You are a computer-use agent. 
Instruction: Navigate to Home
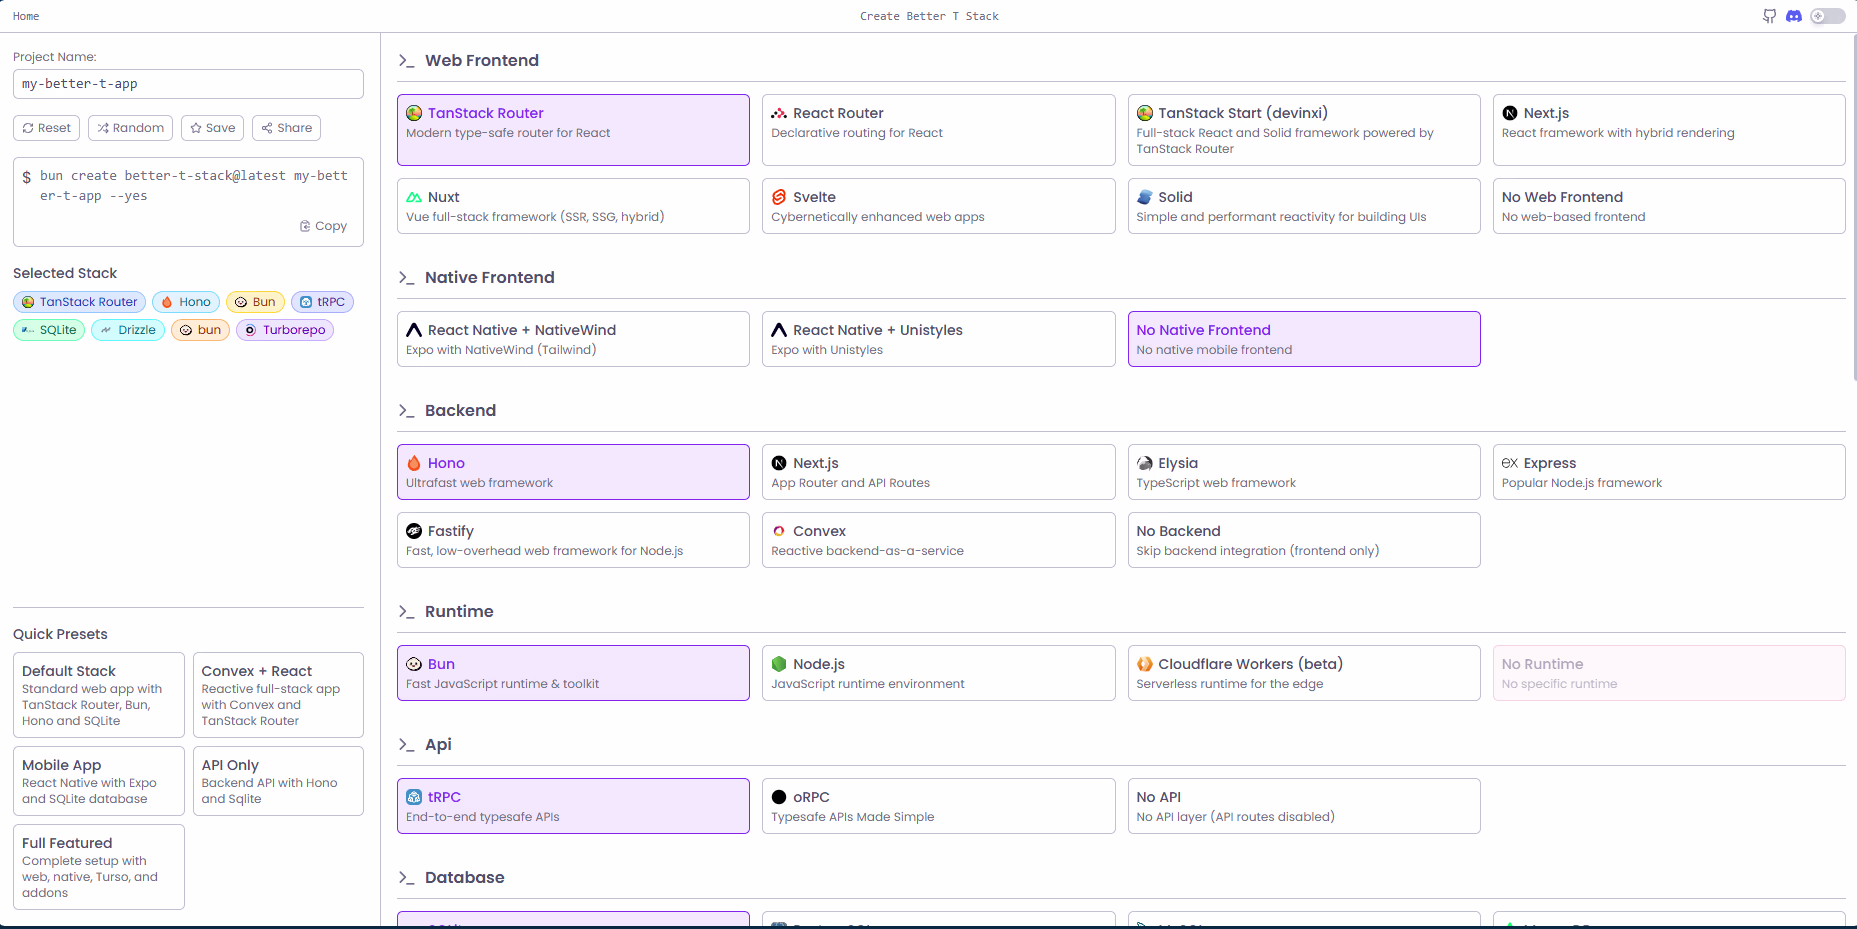(25, 16)
